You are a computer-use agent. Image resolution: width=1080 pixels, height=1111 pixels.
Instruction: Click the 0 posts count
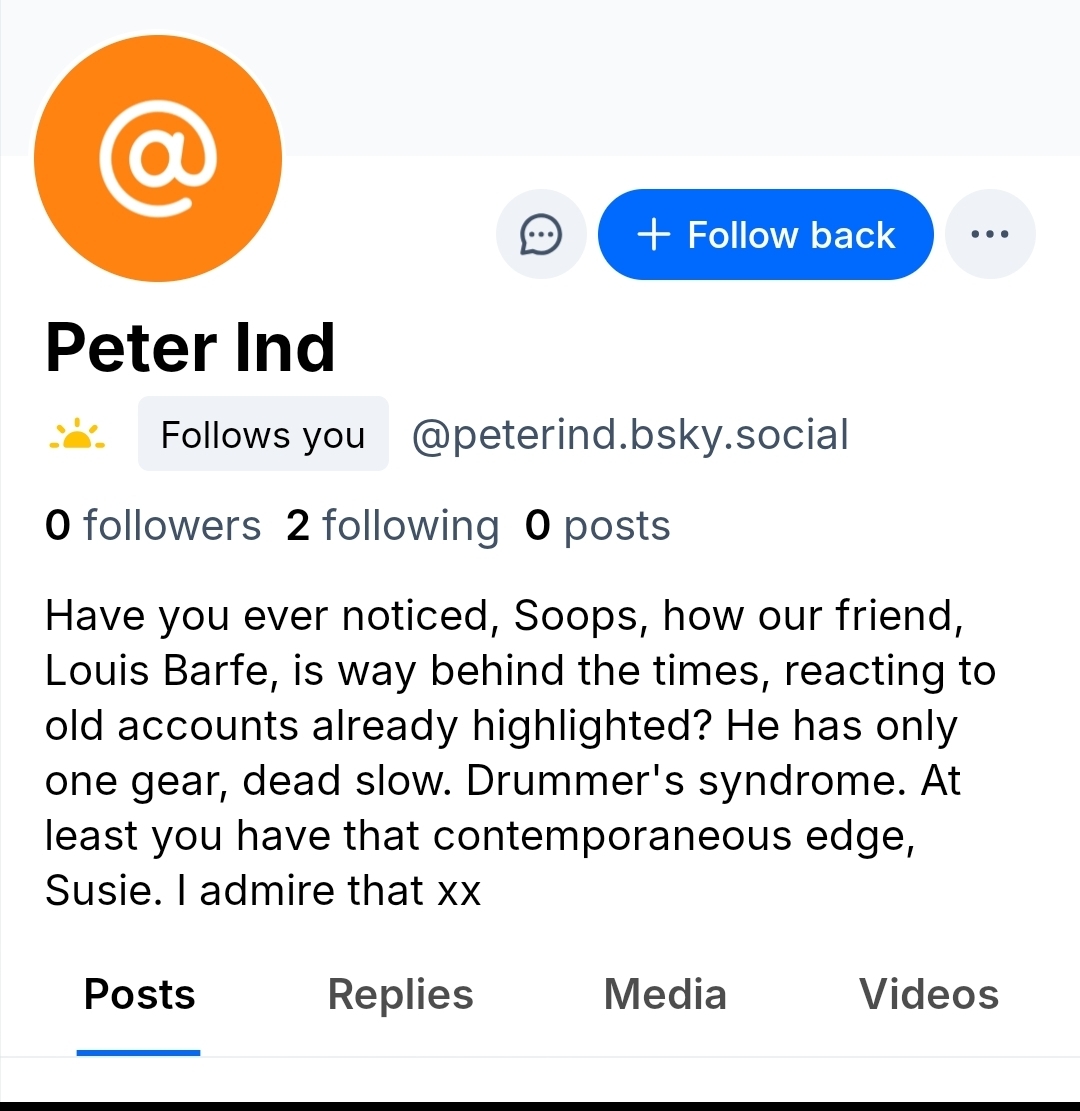(597, 526)
